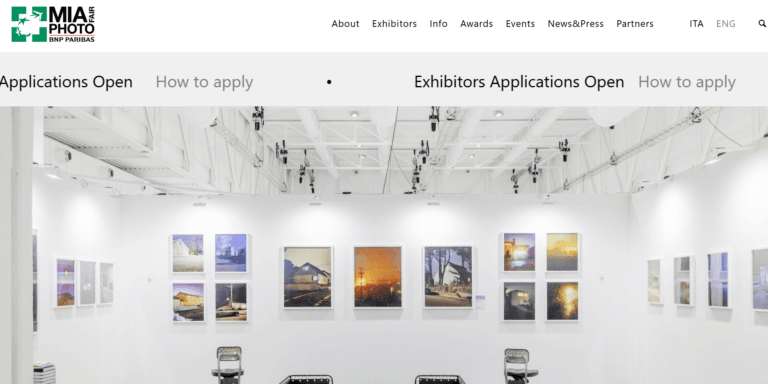Click the right-hand 'How to apply' link

(687, 82)
